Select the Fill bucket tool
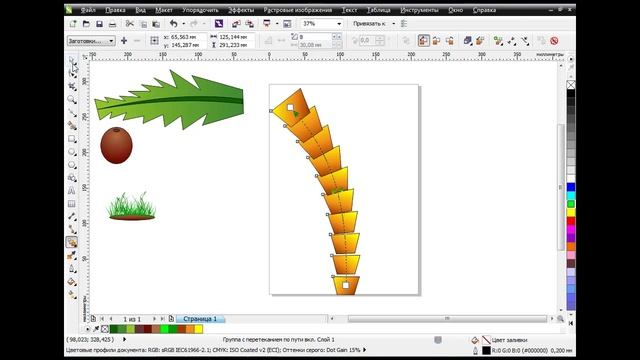The width and height of the screenshot is (640, 360). pyautogui.click(x=72, y=282)
